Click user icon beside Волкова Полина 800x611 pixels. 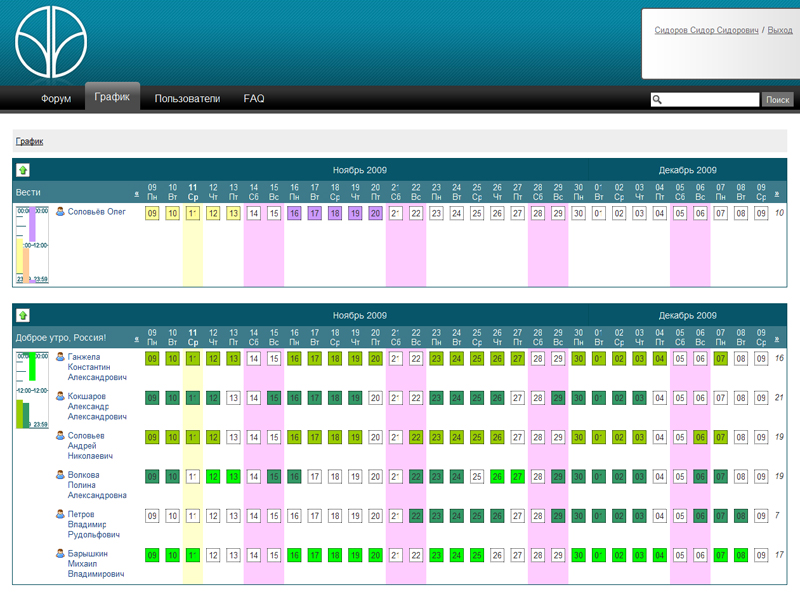tap(60, 476)
